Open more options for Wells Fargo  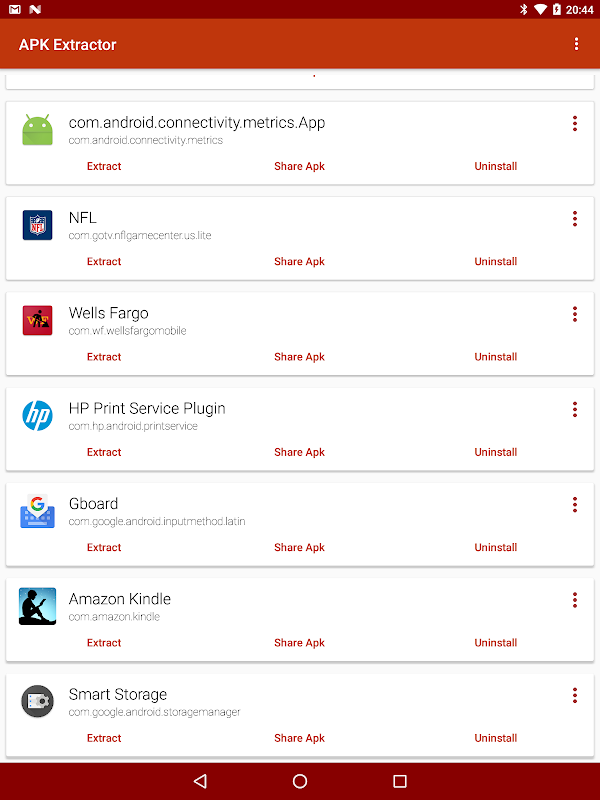pyautogui.click(x=575, y=314)
